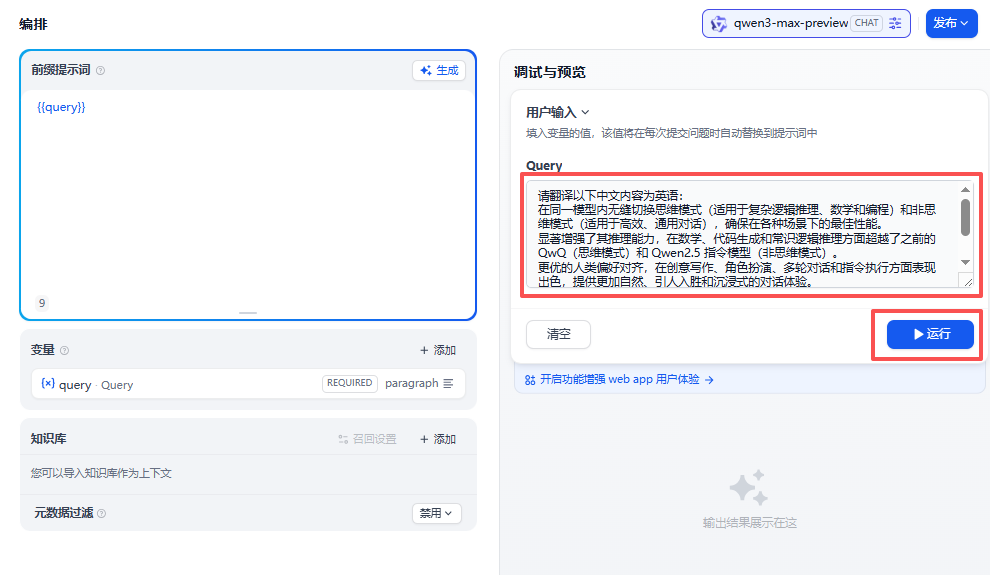Screen dimensions: 990x575
Task: Click the CHAT mode badge
Action: point(866,23)
